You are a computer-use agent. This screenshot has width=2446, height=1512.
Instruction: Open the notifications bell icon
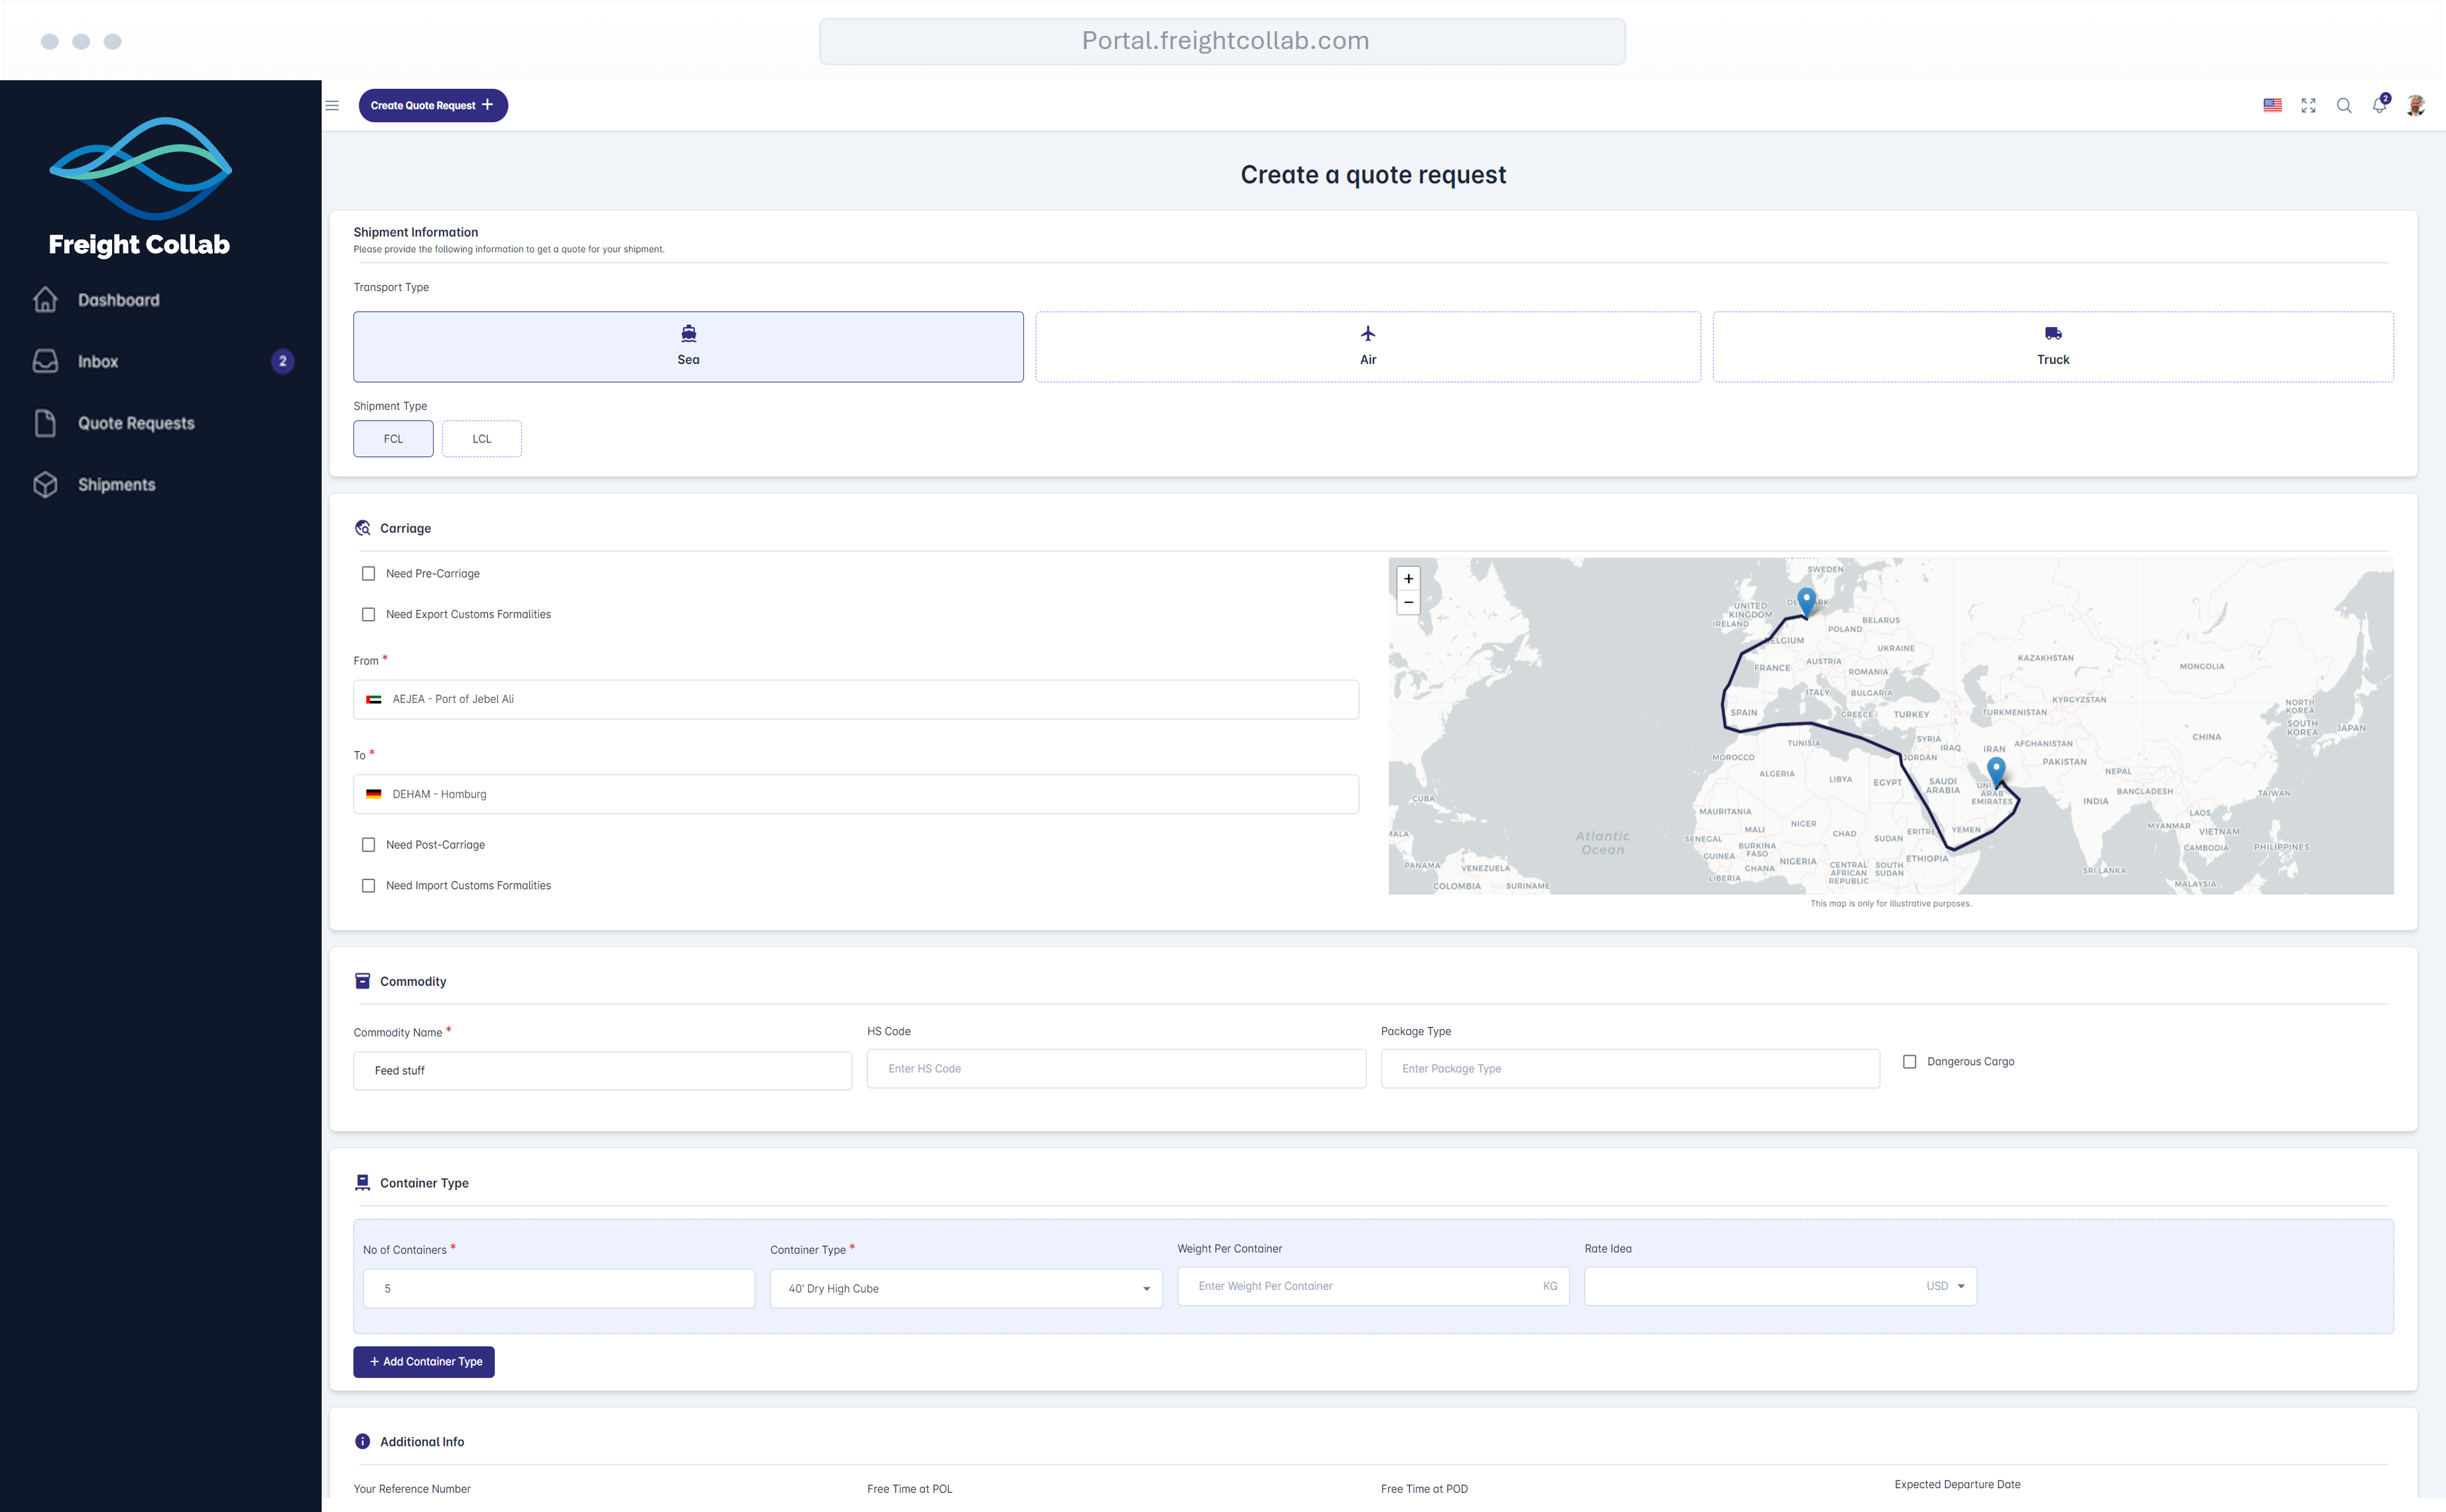click(2379, 106)
